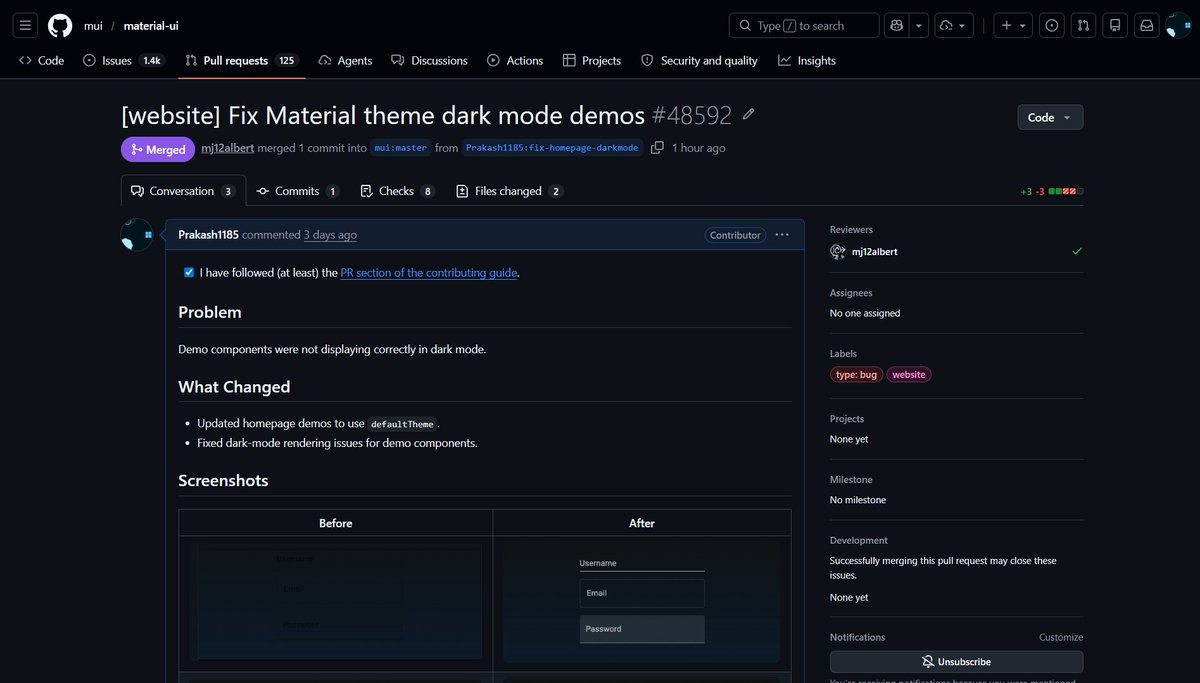Open the 'website' label
Image resolution: width=1200 pixels, height=683 pixels.
pos(909,375)
